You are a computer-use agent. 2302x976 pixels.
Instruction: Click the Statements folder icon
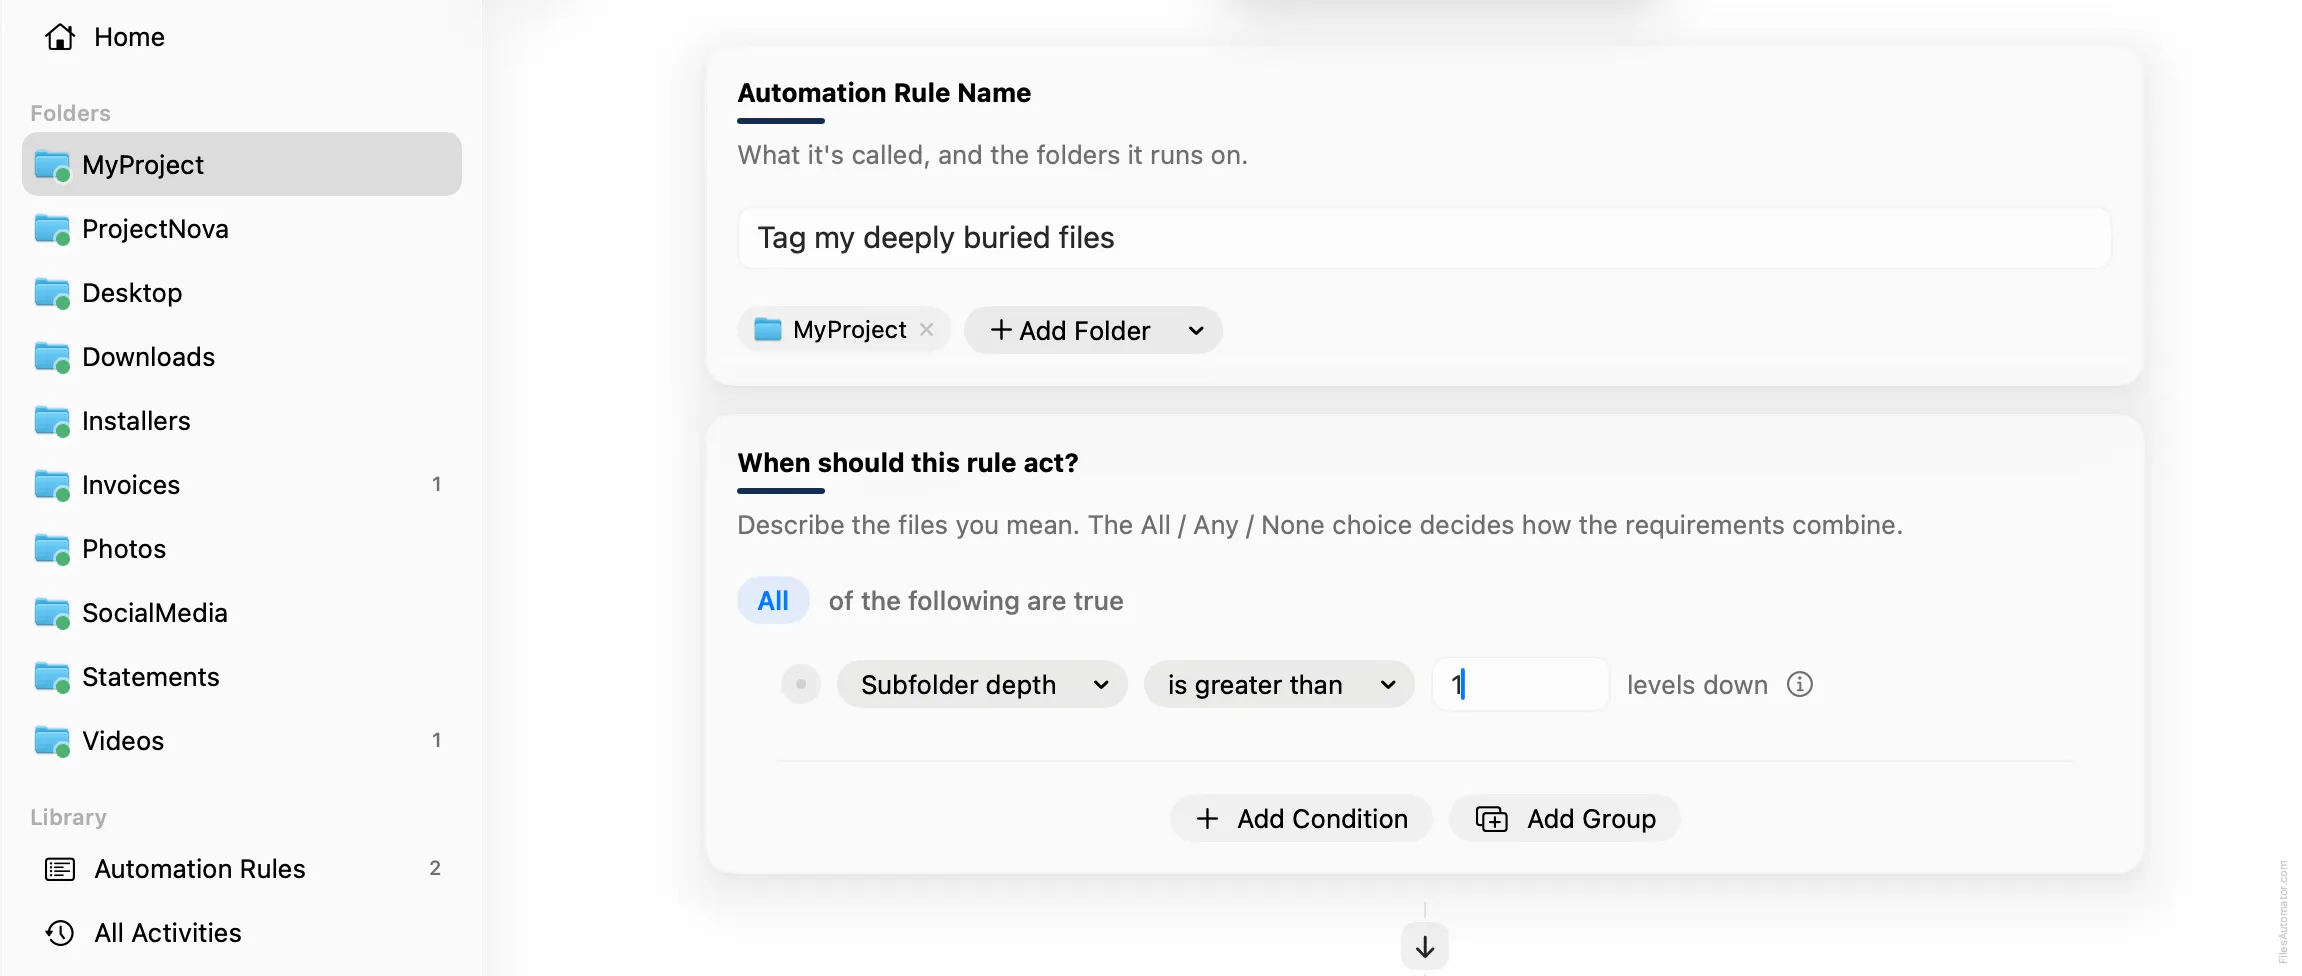[x=52, y=677]
